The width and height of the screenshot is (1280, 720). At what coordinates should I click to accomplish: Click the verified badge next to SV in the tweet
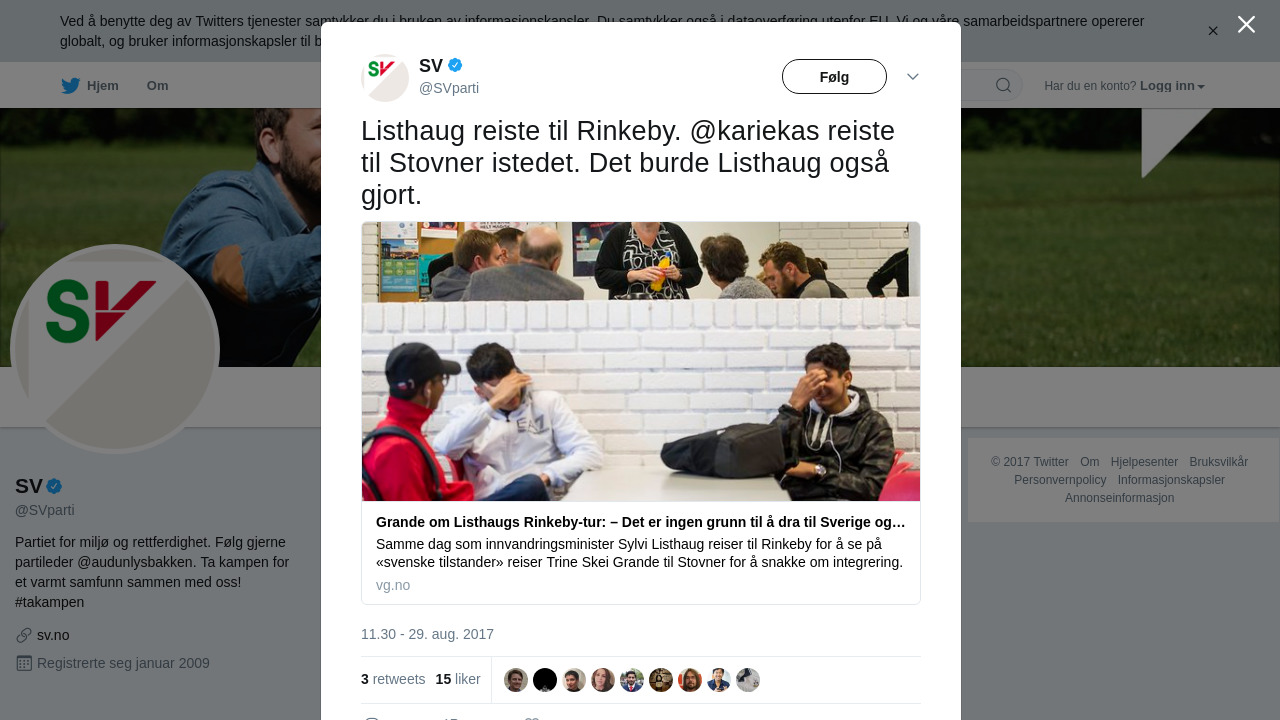pyautogui.click(x=455, y=65)
